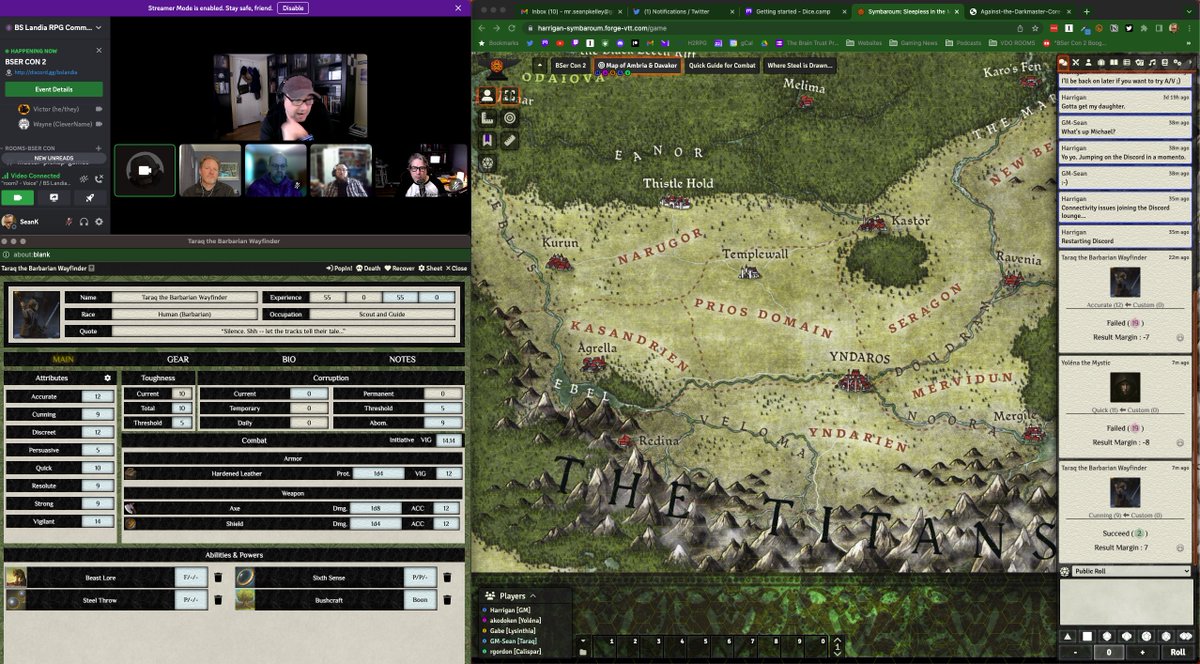Toggle Discord screen share button

(54, 198)
